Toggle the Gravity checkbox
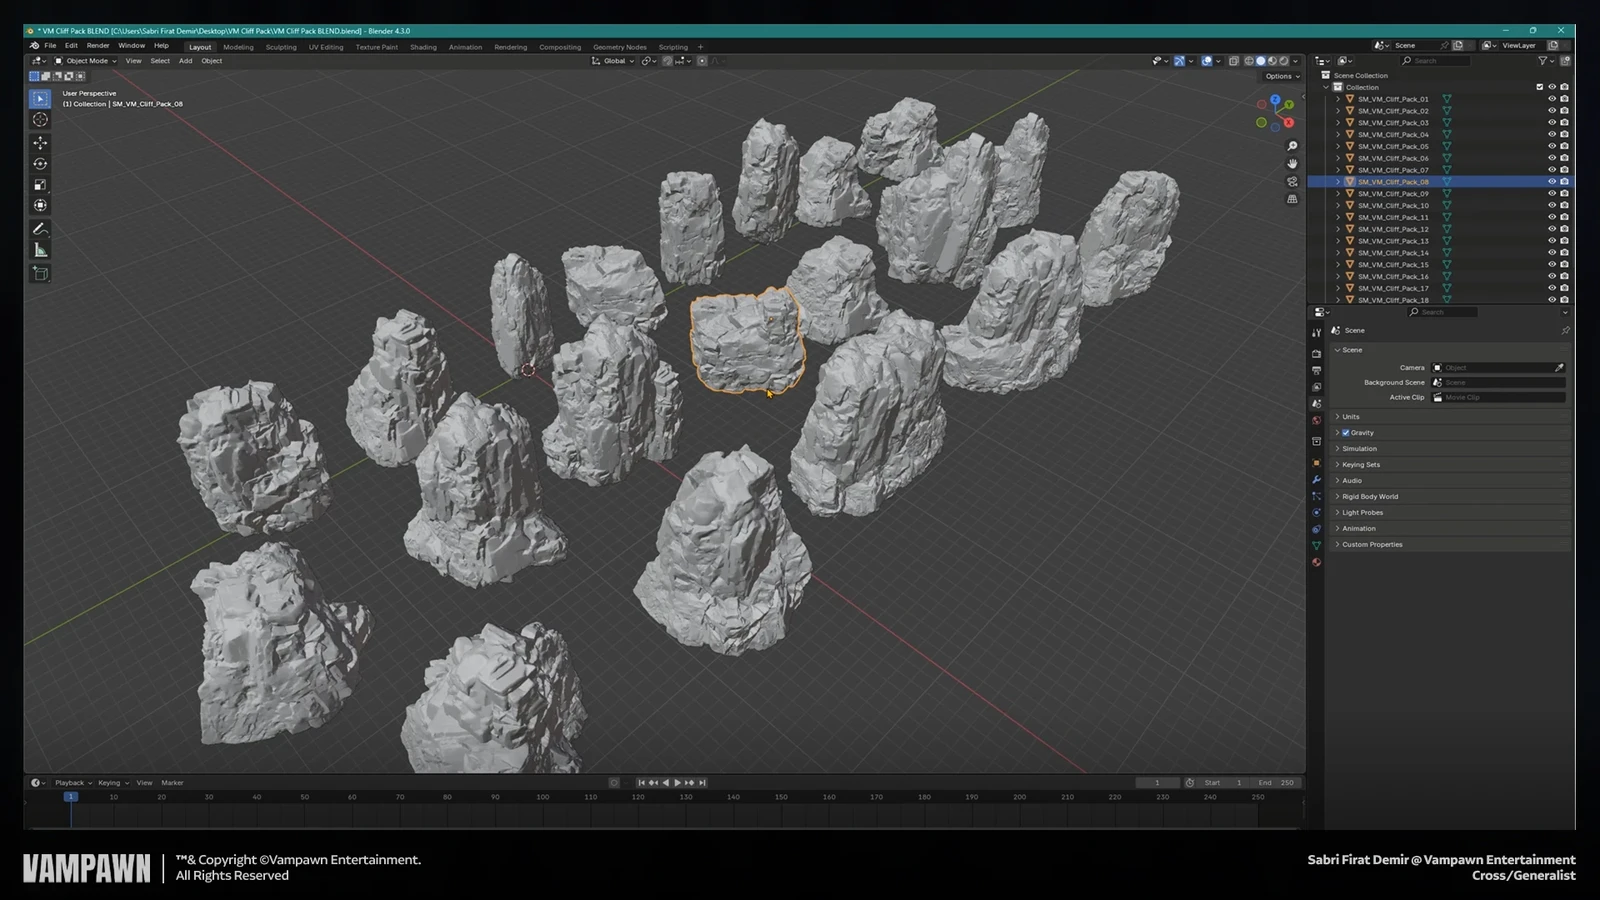The width and height of the screenshot is (1600, 900). point(1346,433)
